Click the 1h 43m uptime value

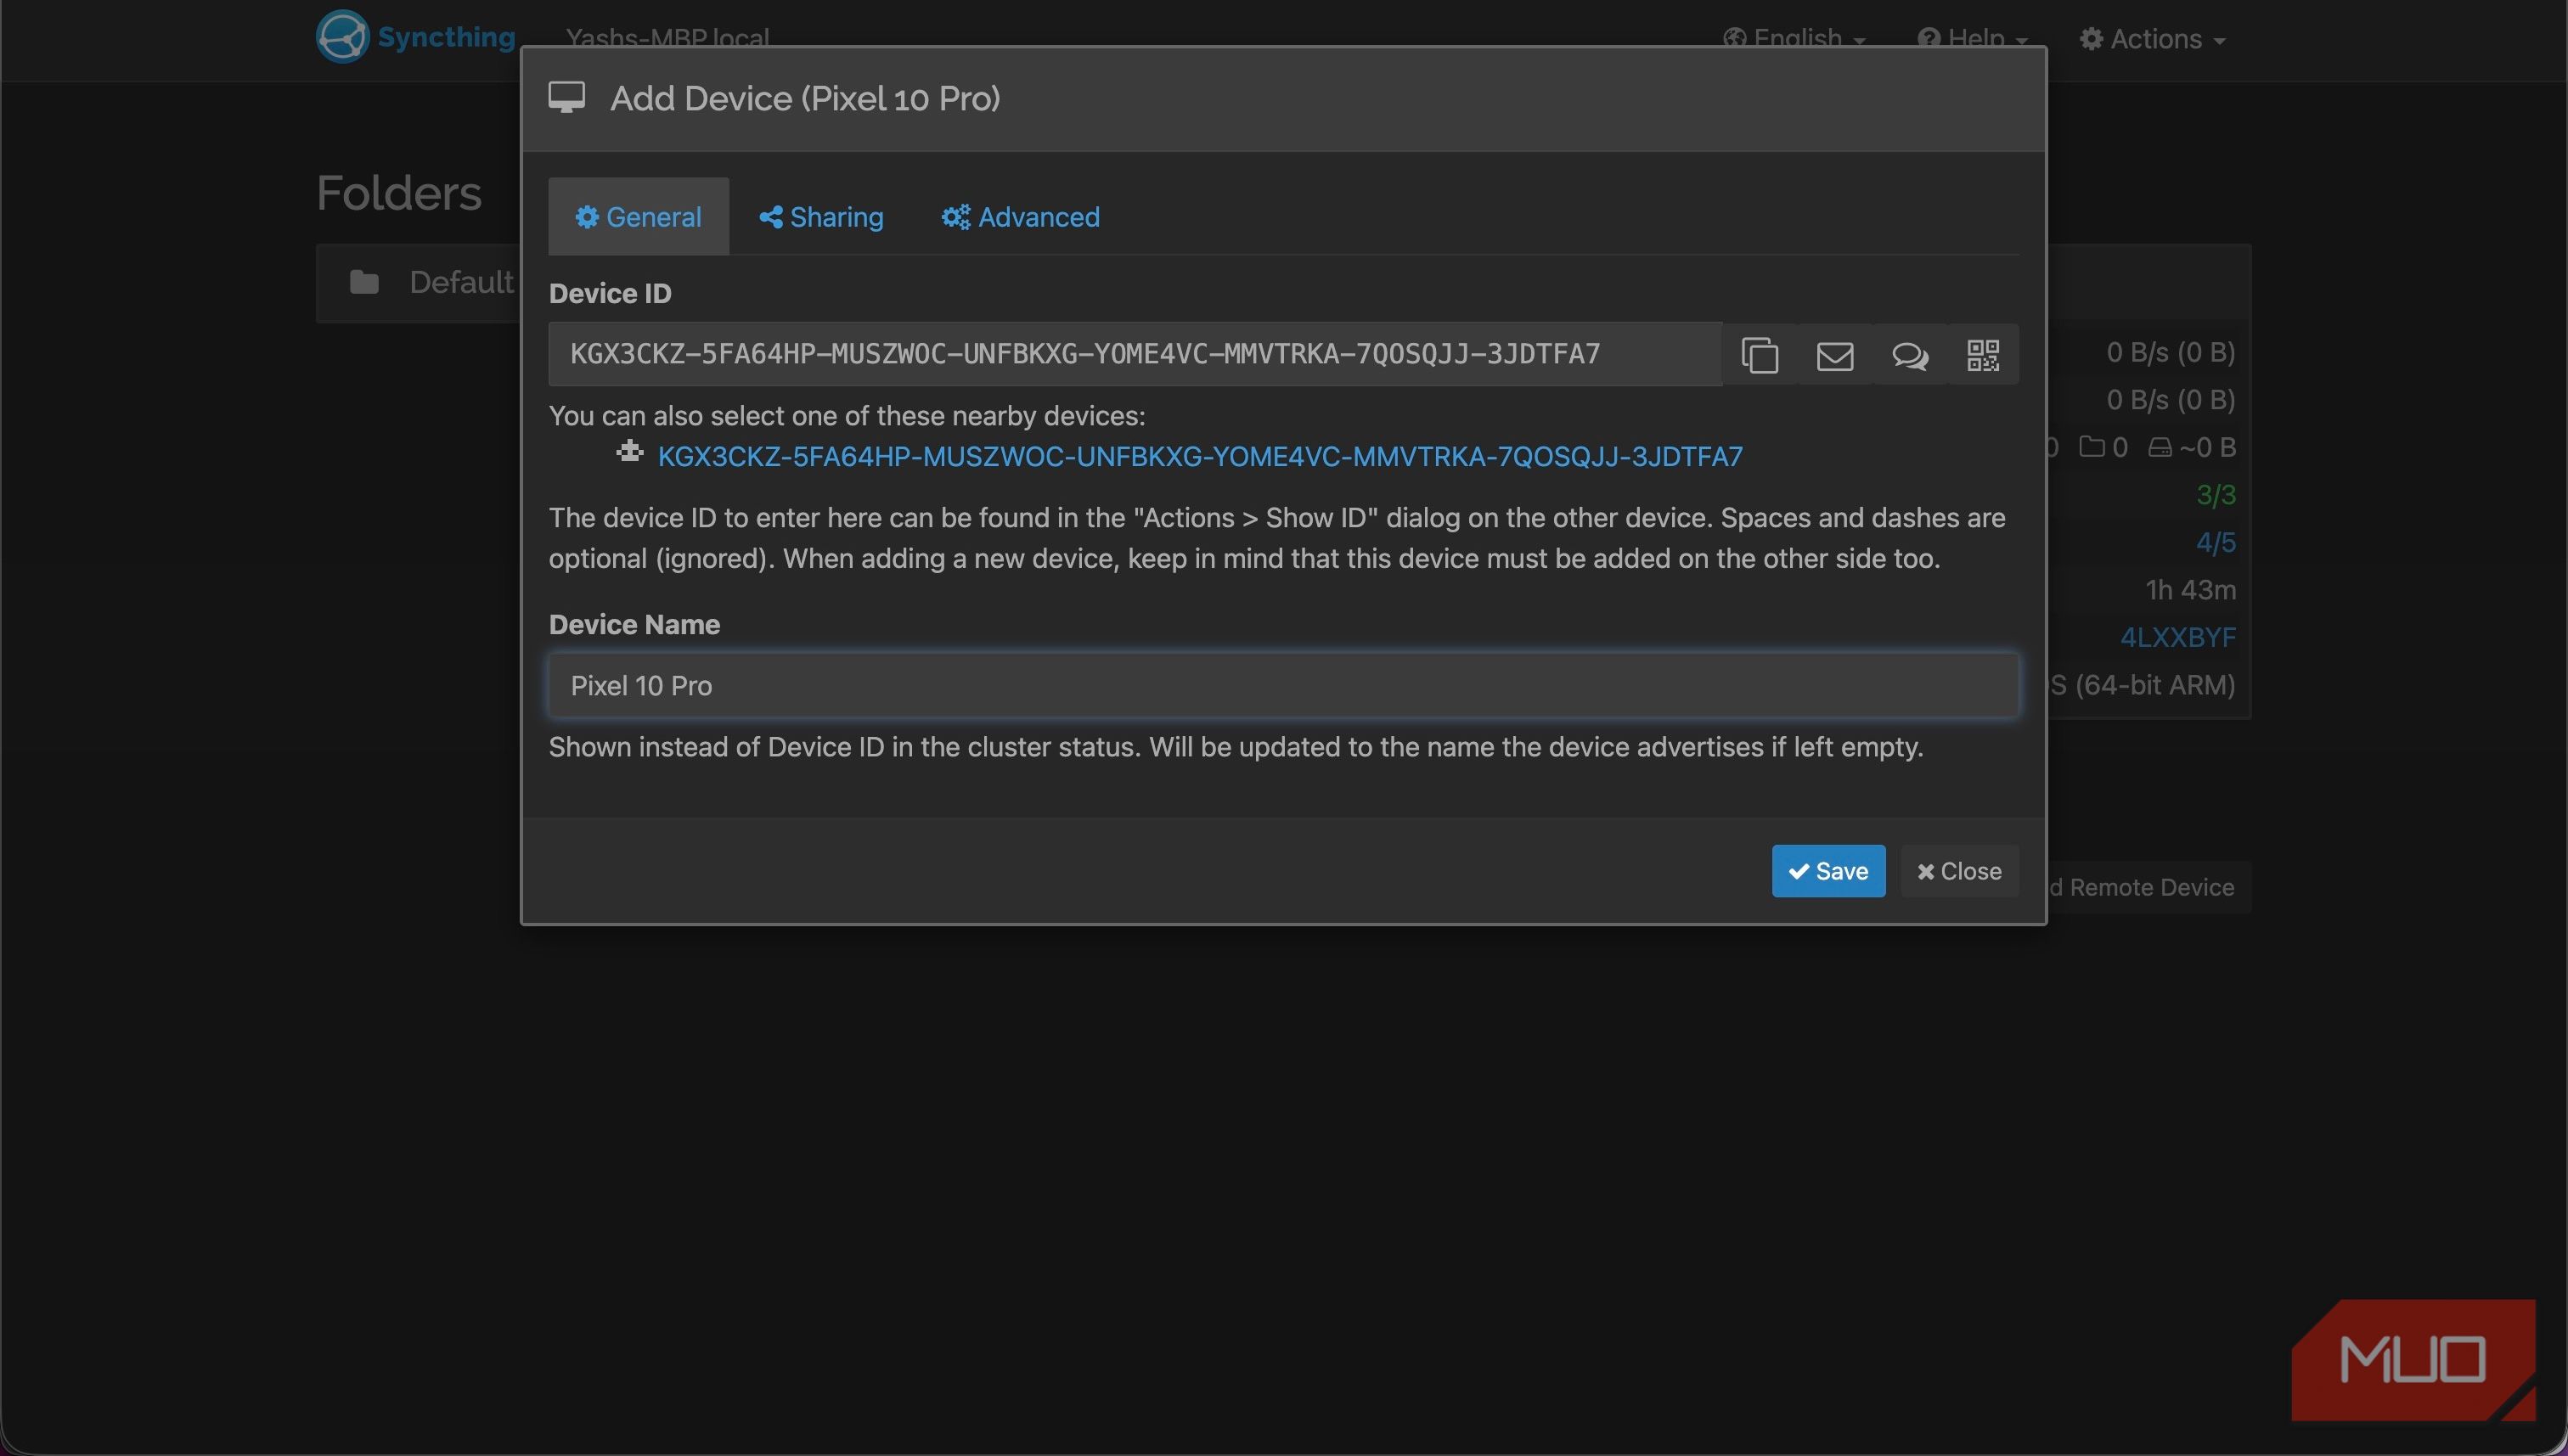click(x=2191, y=590)
